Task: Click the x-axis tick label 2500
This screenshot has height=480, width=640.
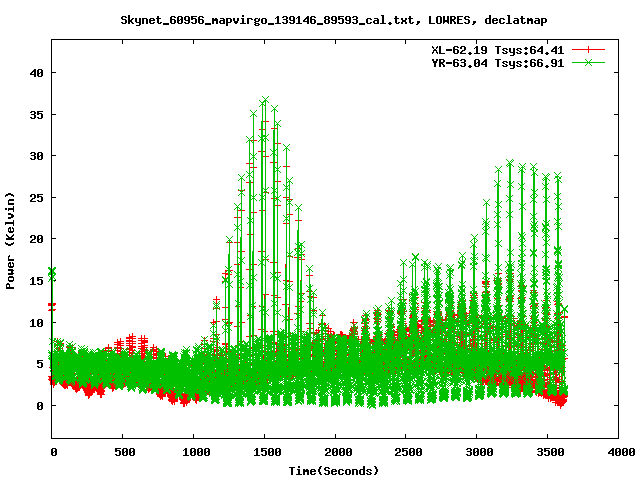Action: (x=409, y=452)
